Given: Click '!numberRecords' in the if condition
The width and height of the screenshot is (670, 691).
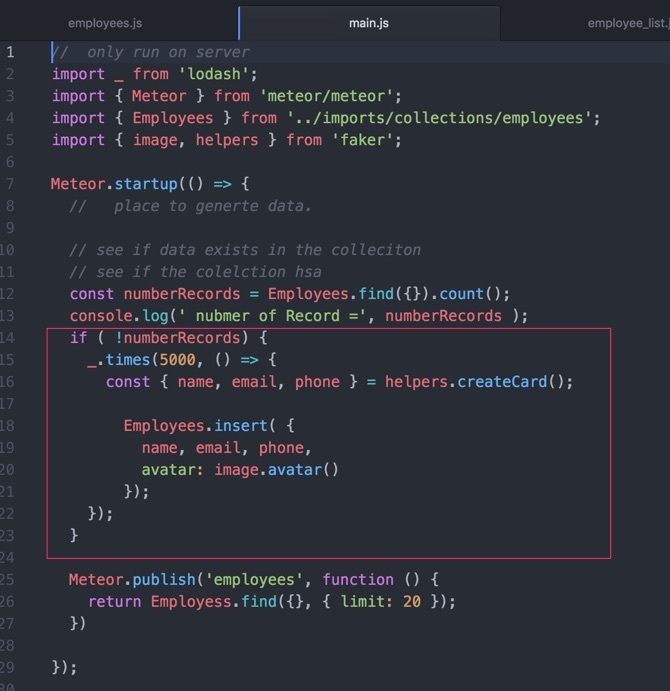Looking at the screenshot, I should pos(177,338).
